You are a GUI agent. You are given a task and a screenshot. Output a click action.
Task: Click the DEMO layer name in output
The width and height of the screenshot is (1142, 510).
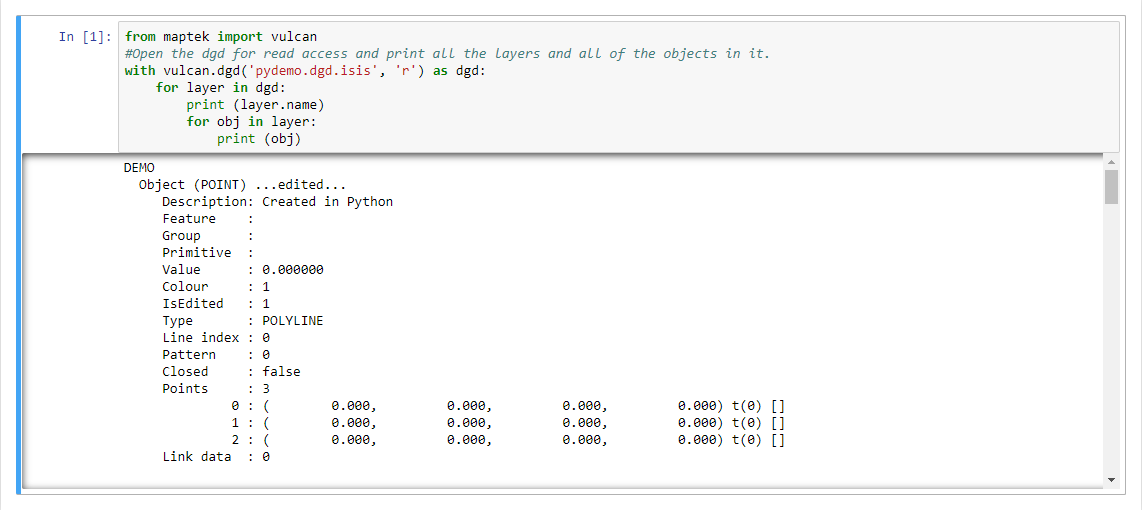click(x=139, y=168)
